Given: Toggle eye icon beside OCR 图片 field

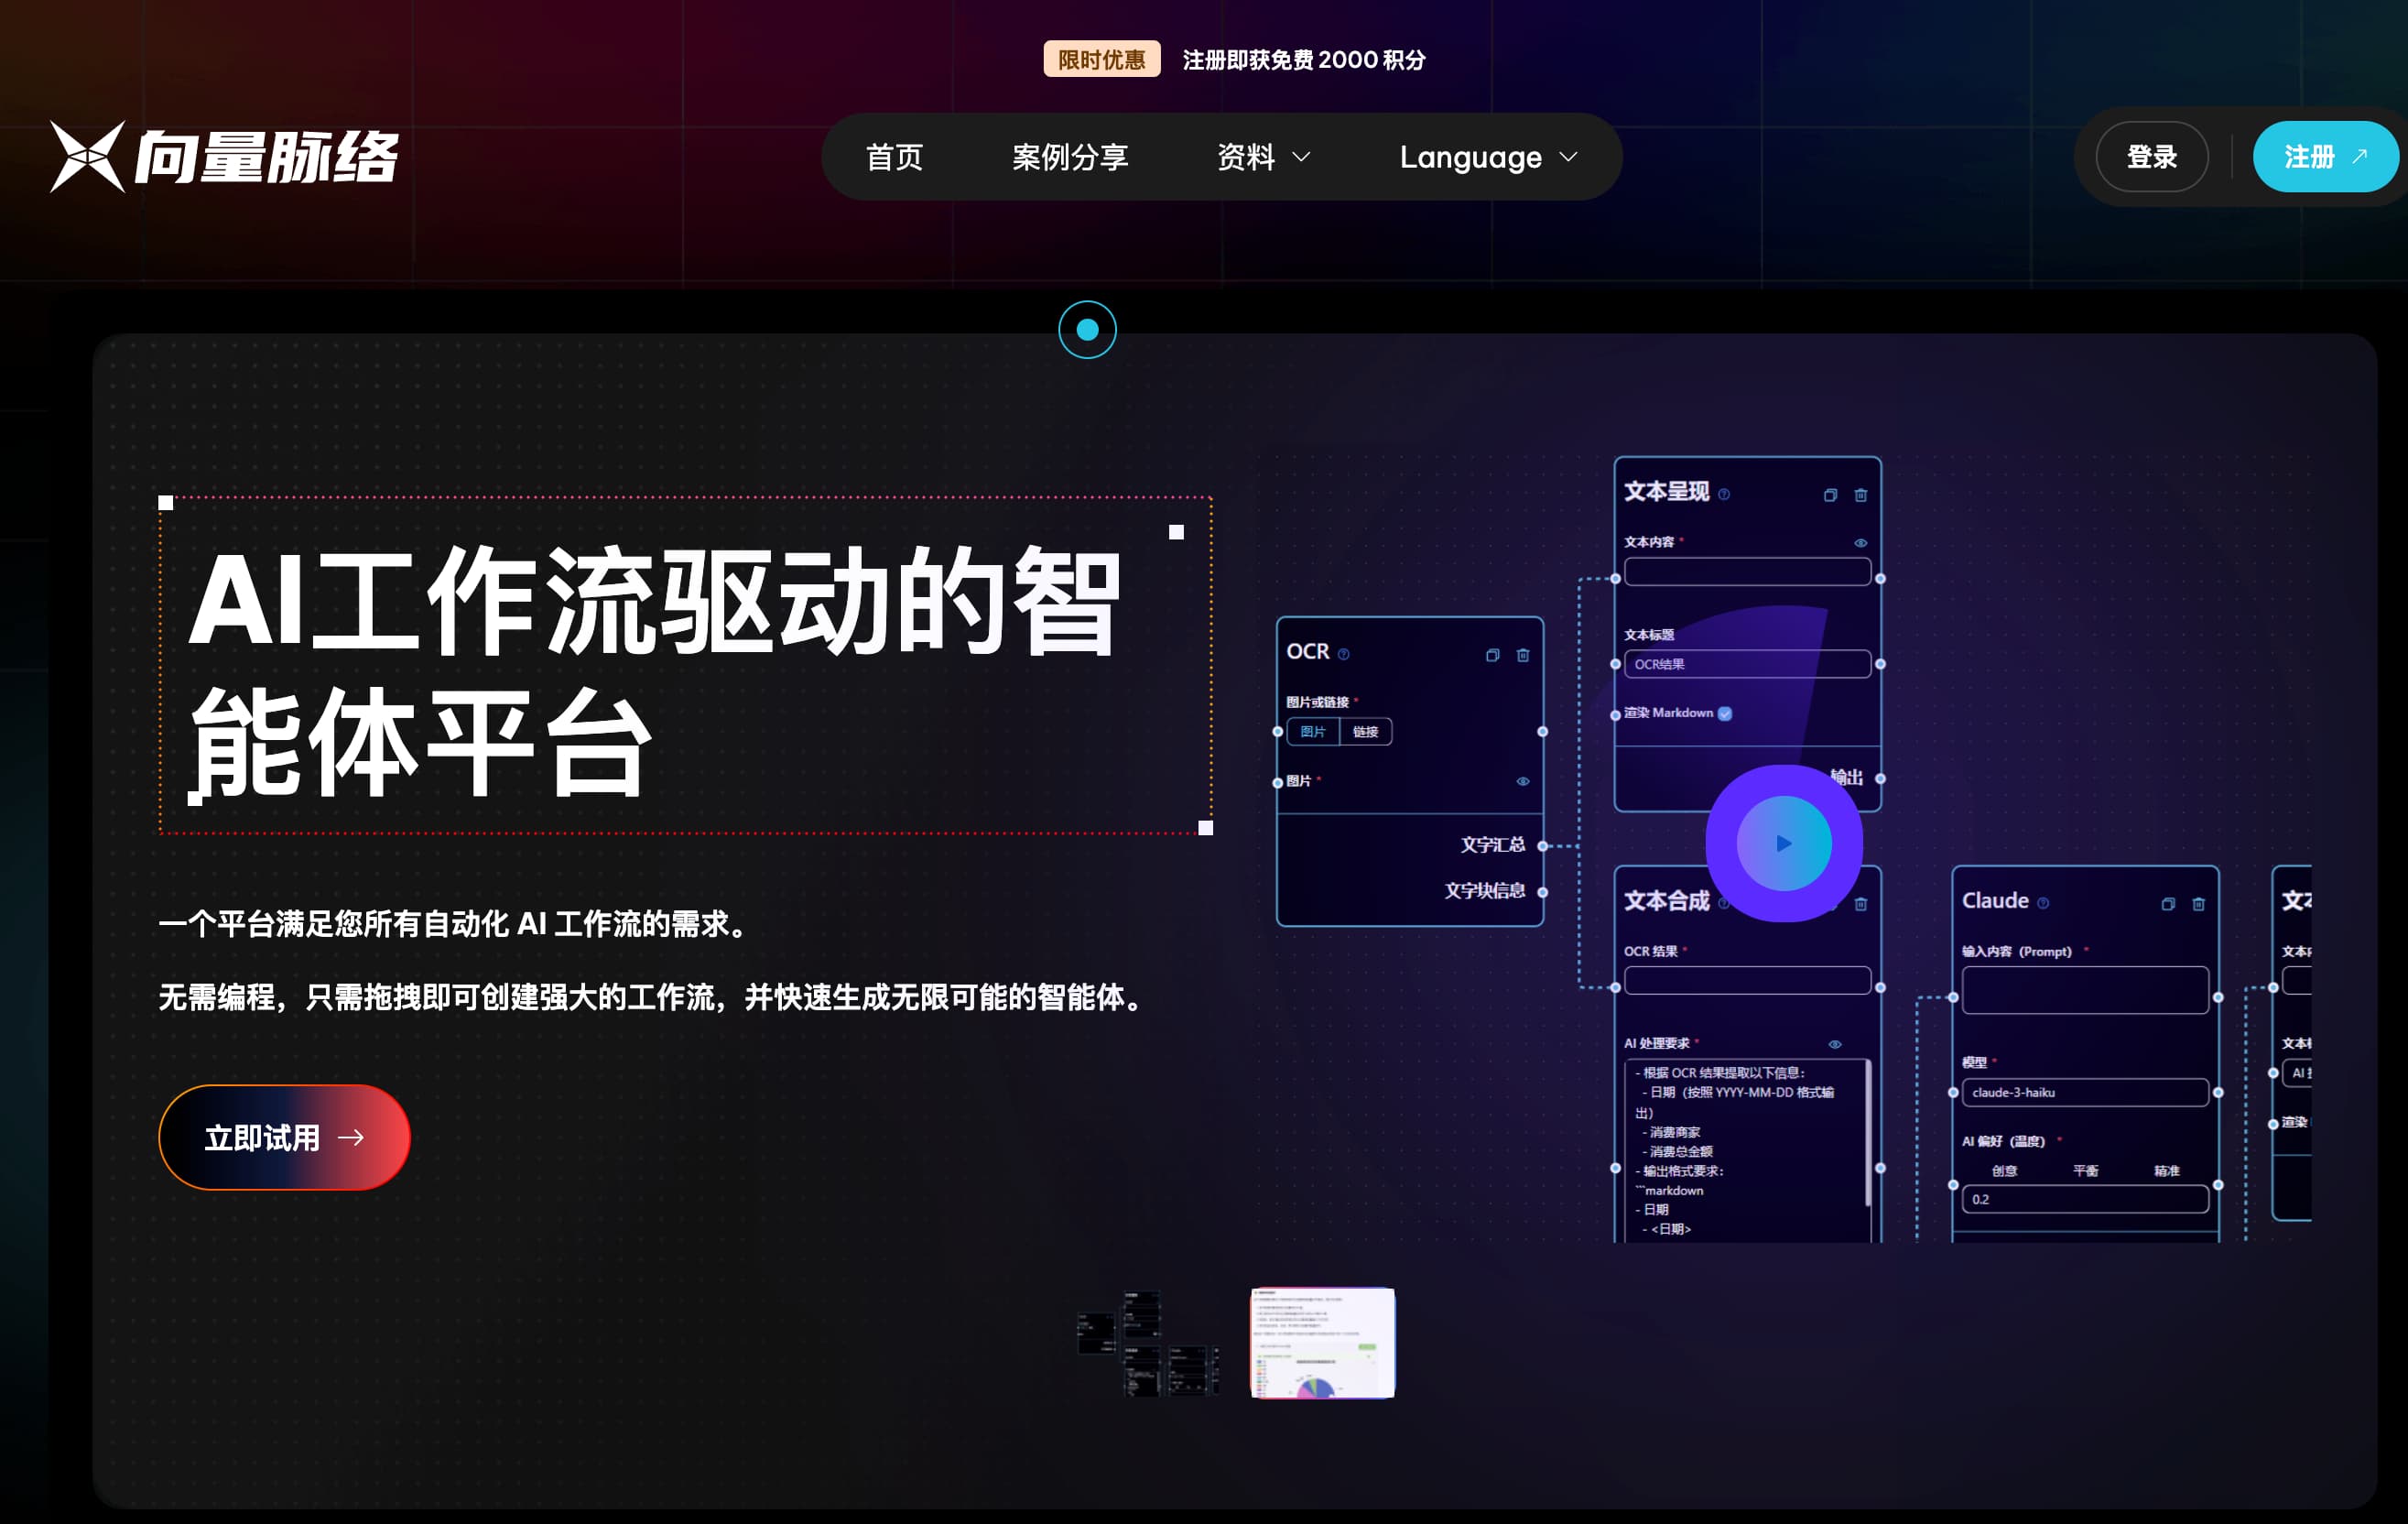Looking at the screenshot, I should pyautogui.click(x=1523, y=781).
